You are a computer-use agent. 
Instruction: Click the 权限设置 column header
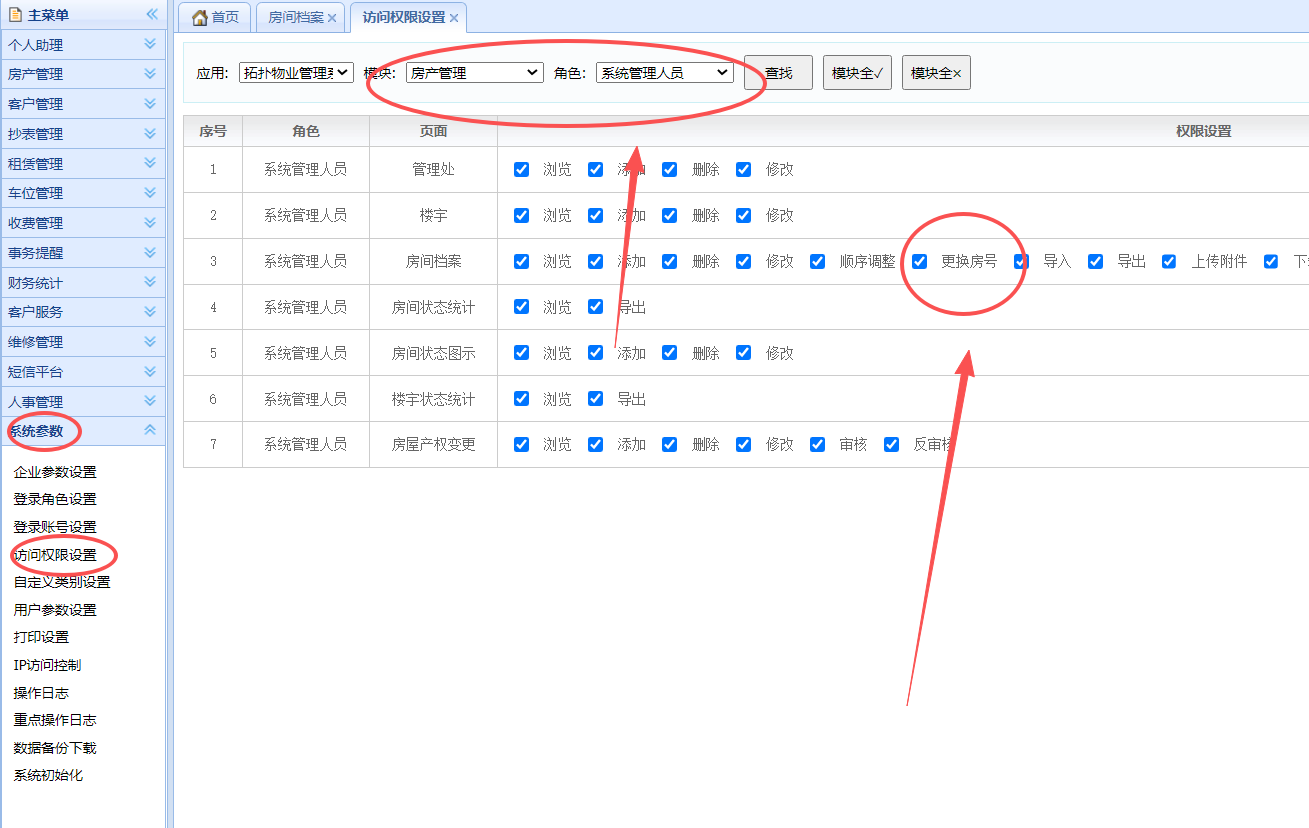[1203, 131]
